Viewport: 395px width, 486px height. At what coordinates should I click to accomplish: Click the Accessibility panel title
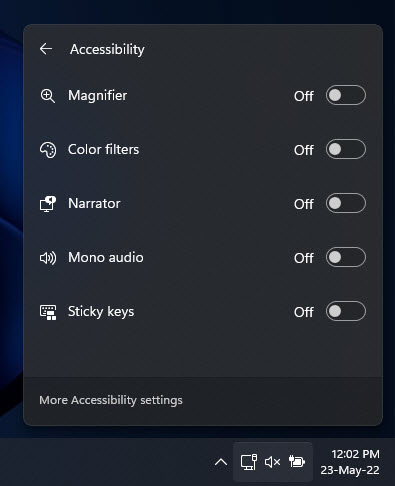click(107, 49)
